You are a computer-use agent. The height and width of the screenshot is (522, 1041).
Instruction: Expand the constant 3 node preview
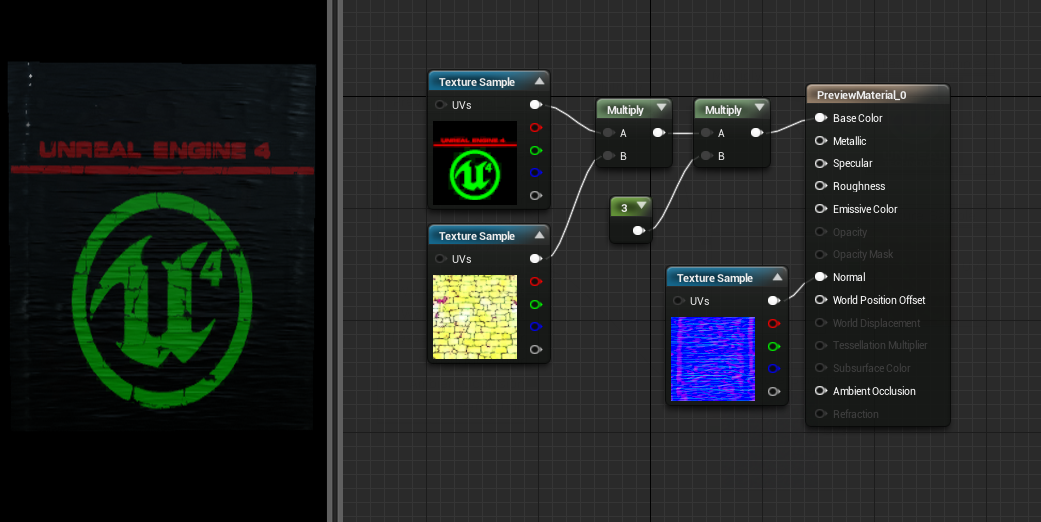(641, 206)
